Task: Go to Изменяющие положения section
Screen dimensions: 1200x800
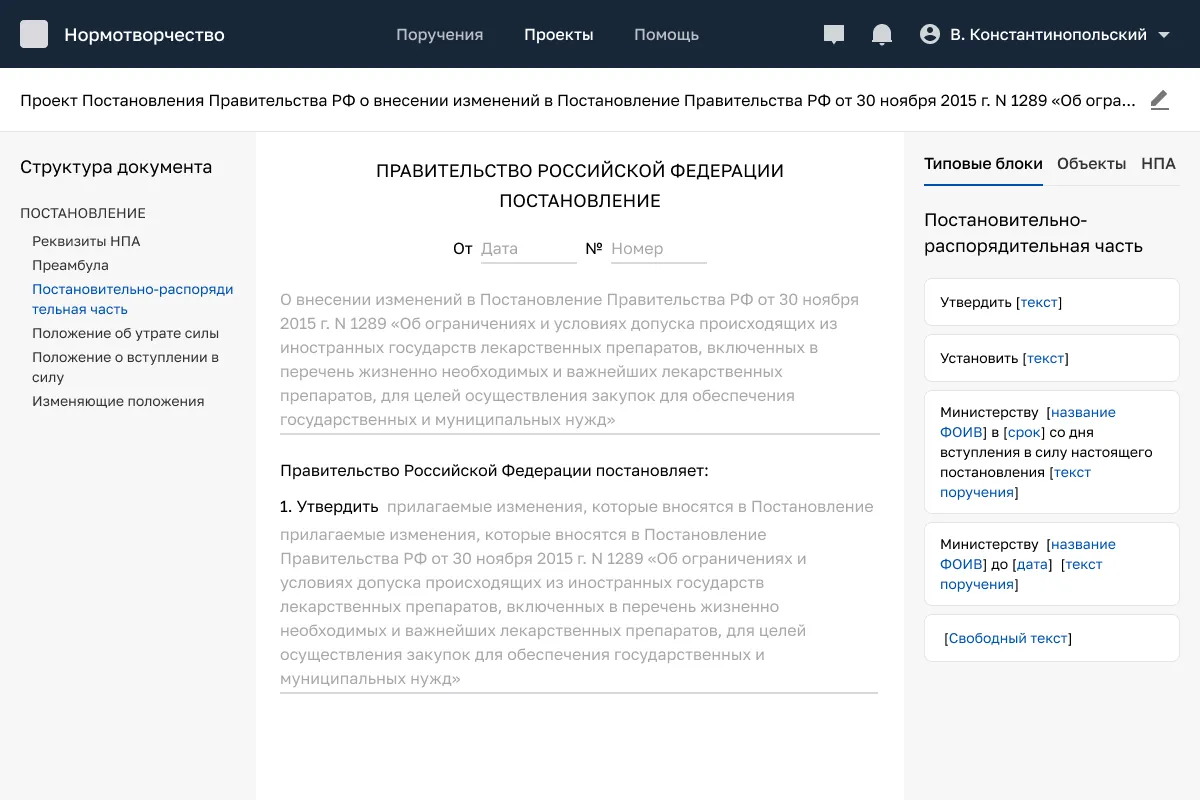Action: [x=118, y=401]
